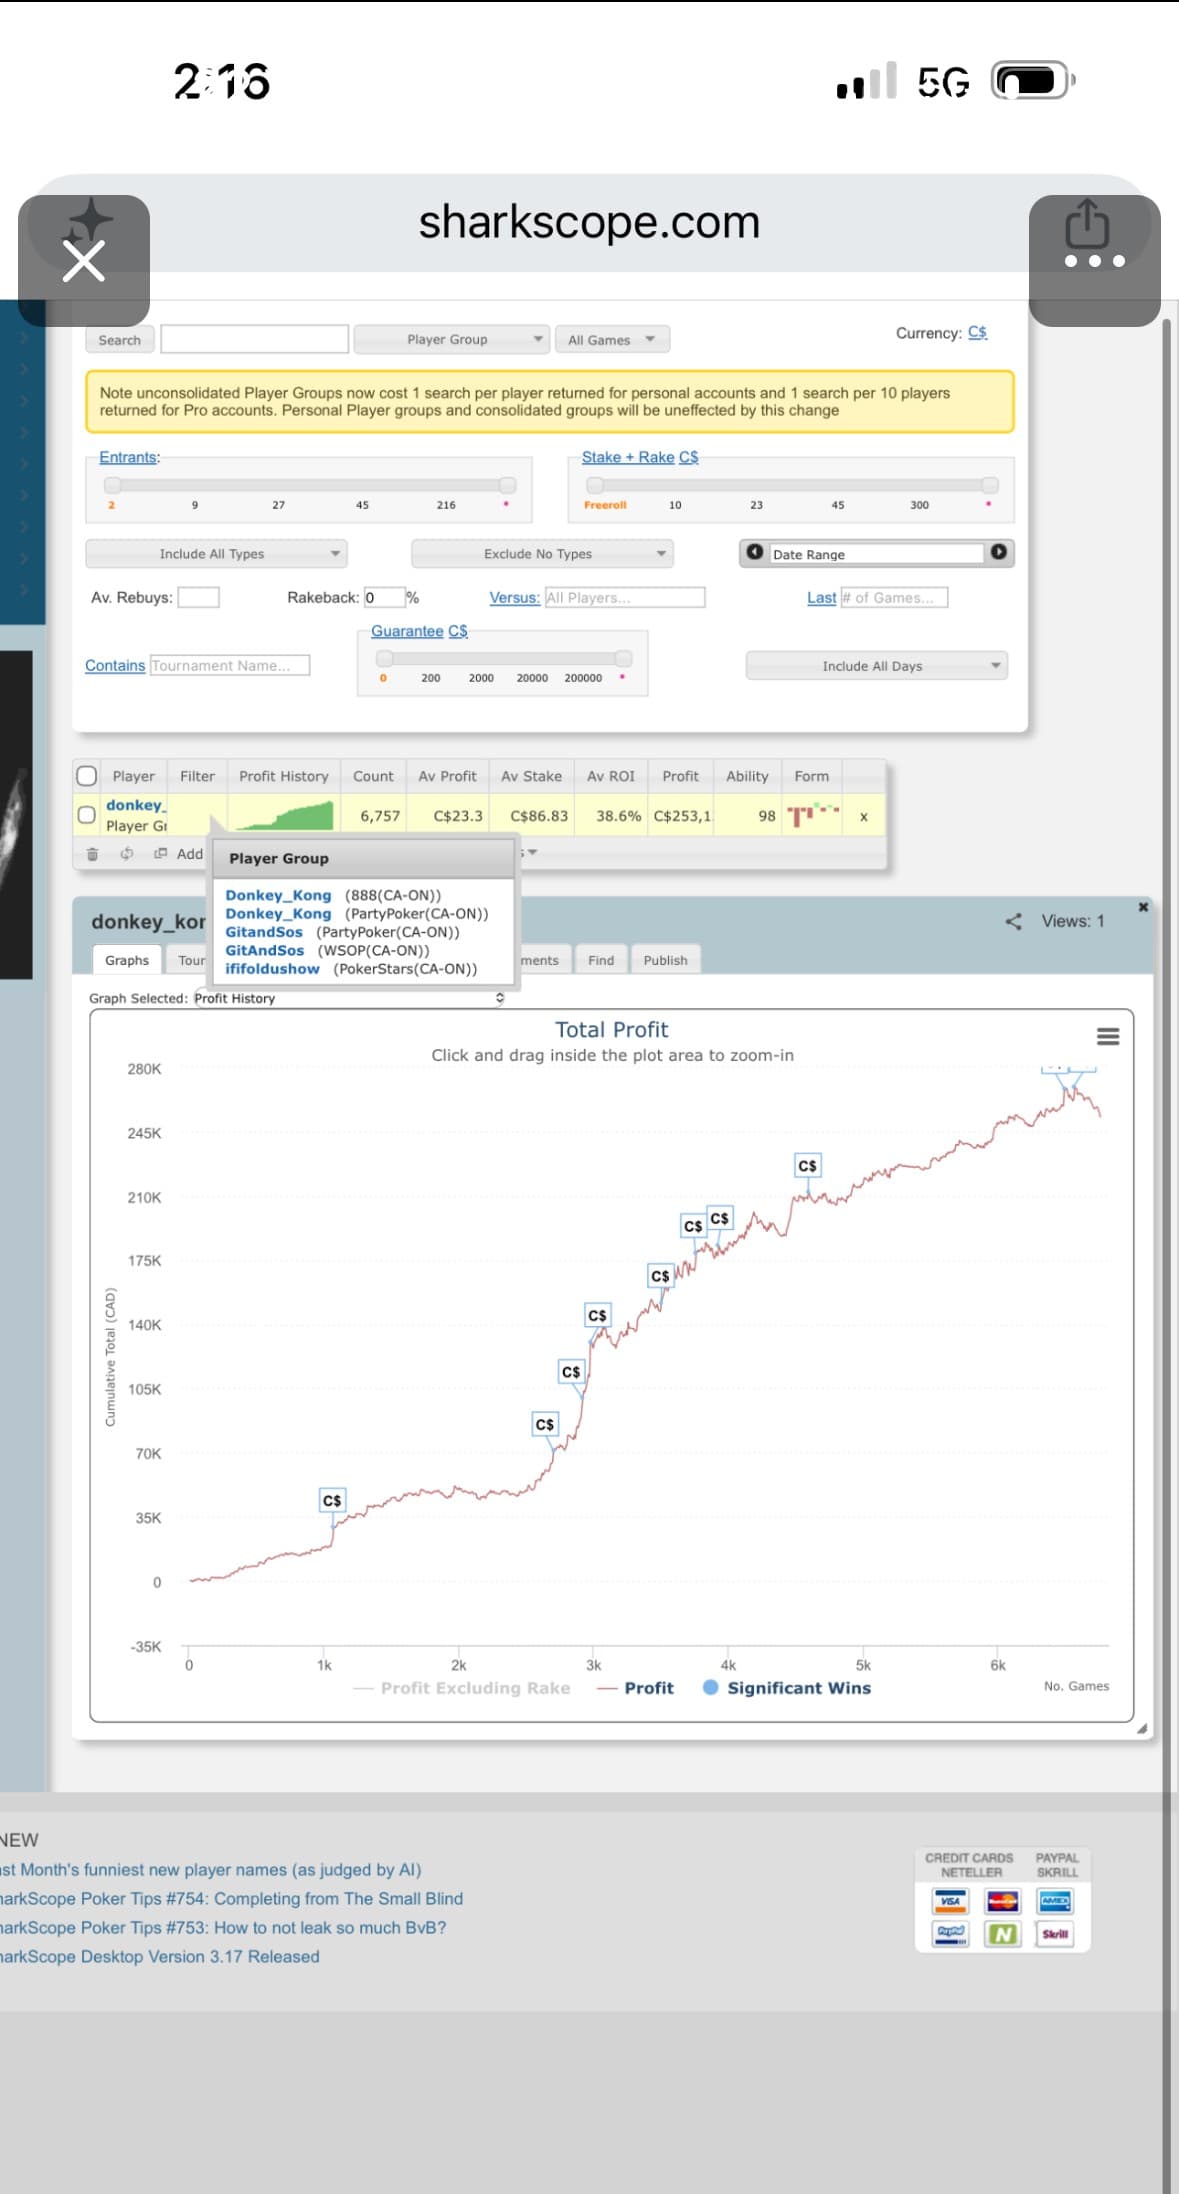
Task: Switch to the Graphs tab
Action: tap(127, 960)
